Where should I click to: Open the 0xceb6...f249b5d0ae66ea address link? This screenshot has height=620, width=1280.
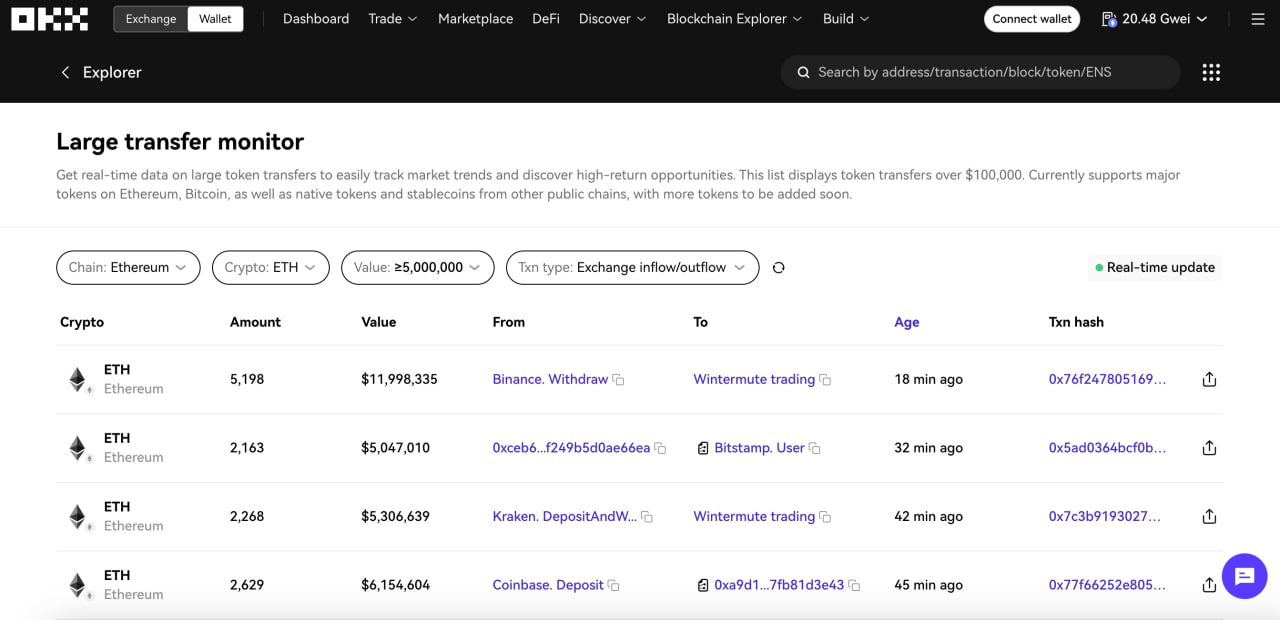pos(571,448)
